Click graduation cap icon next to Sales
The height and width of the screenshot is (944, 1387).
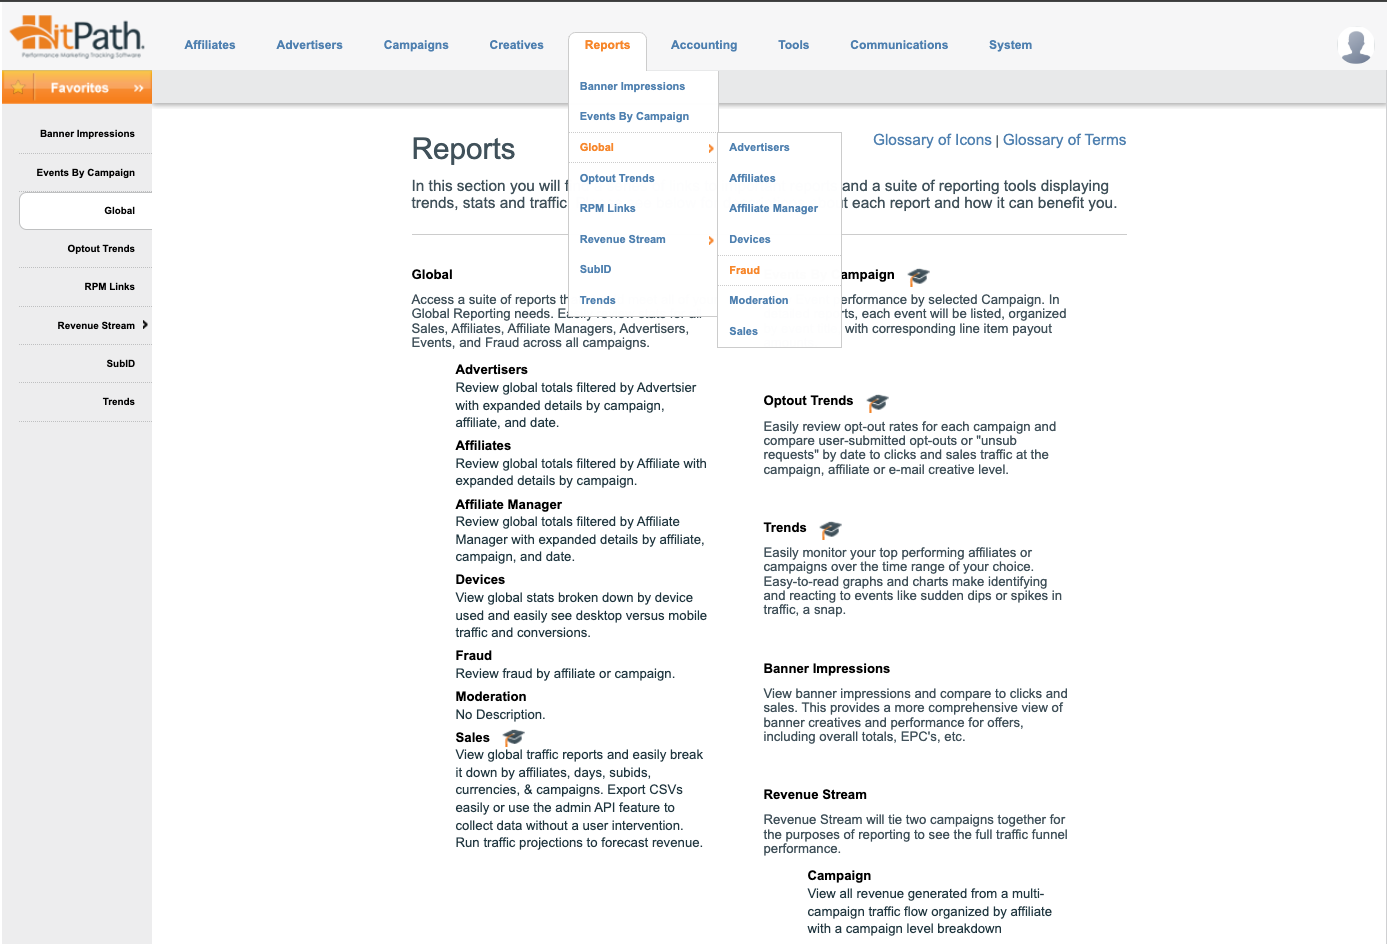point(513,738)
